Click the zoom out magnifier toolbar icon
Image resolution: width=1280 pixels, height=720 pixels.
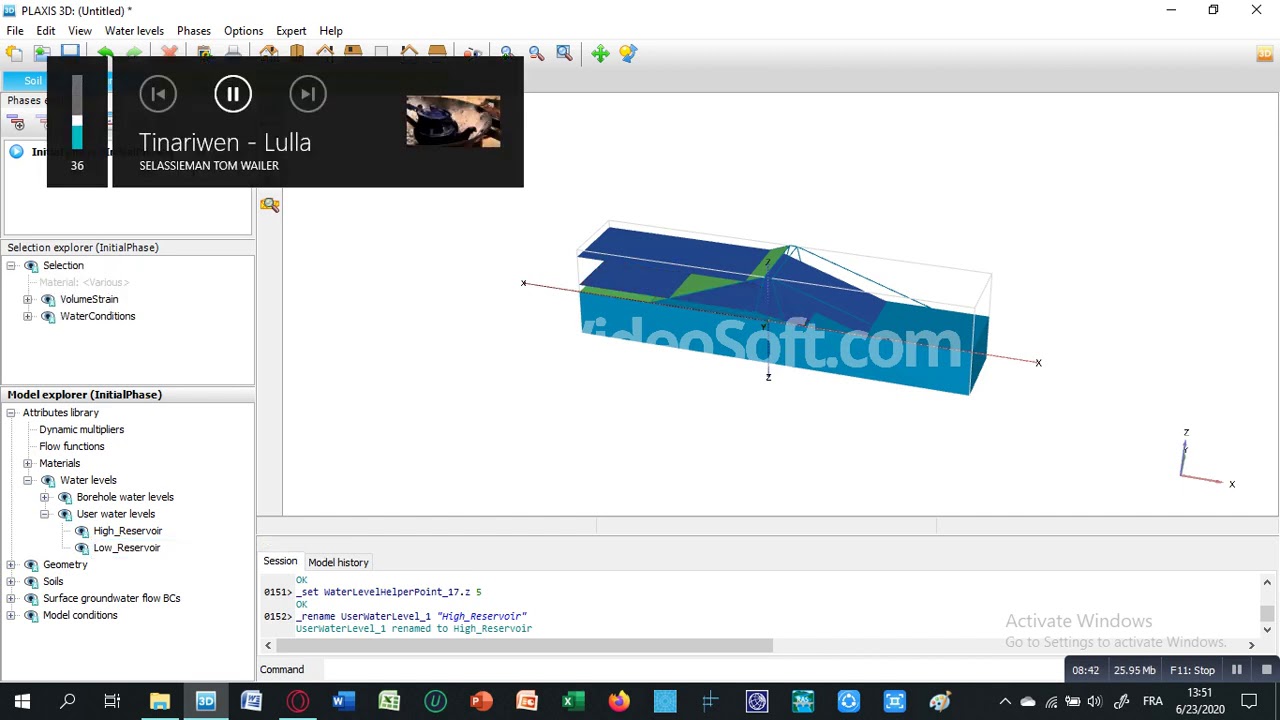point(536,54)
